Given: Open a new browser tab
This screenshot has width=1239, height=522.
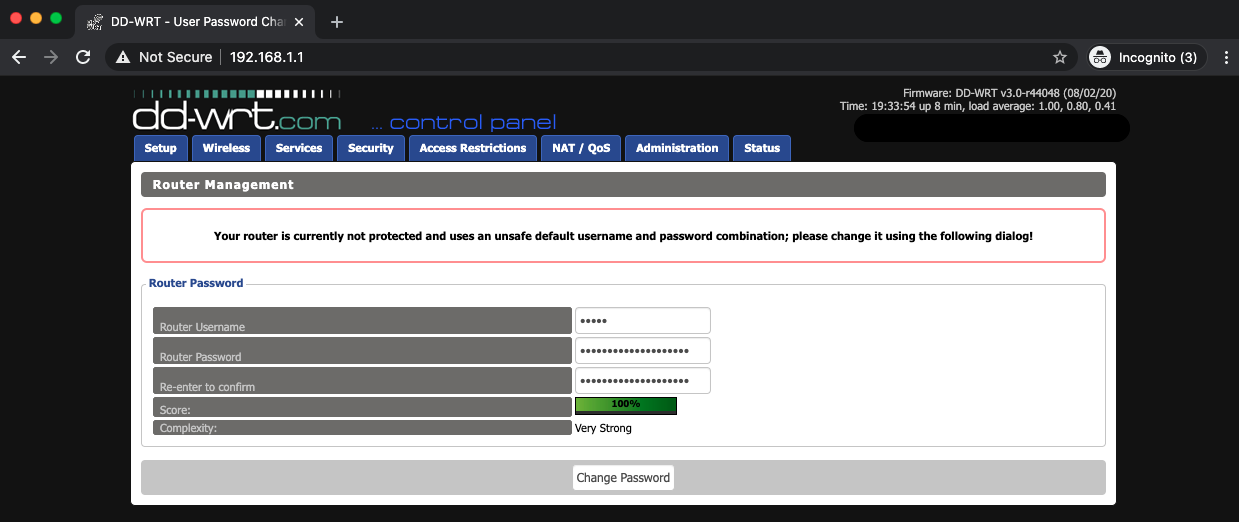Looking at the screenshot, I should 337,22.
